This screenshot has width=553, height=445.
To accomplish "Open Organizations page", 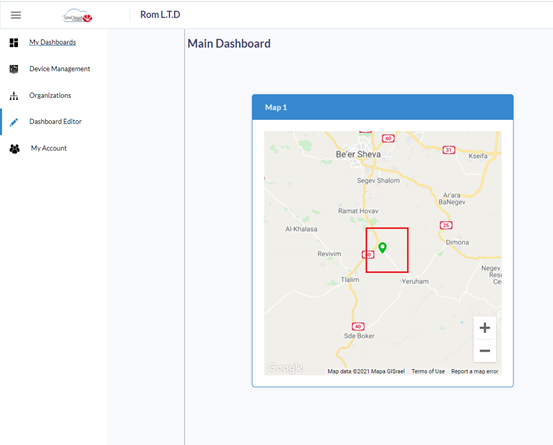I will pos(50,95).
